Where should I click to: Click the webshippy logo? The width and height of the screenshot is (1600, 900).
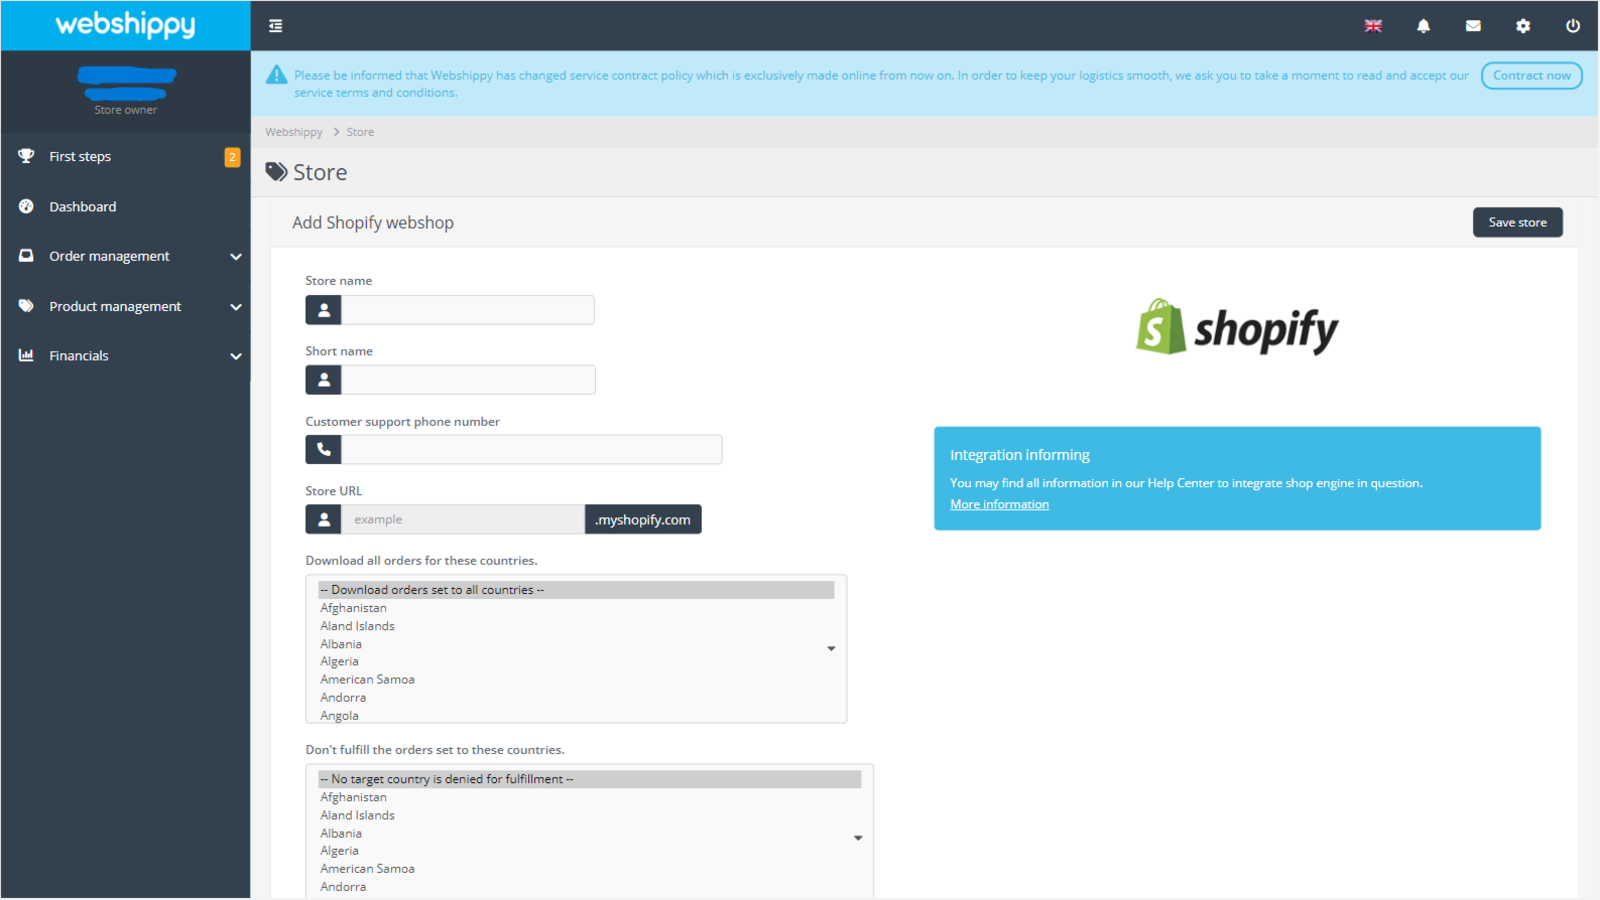(x=125, y=25)
